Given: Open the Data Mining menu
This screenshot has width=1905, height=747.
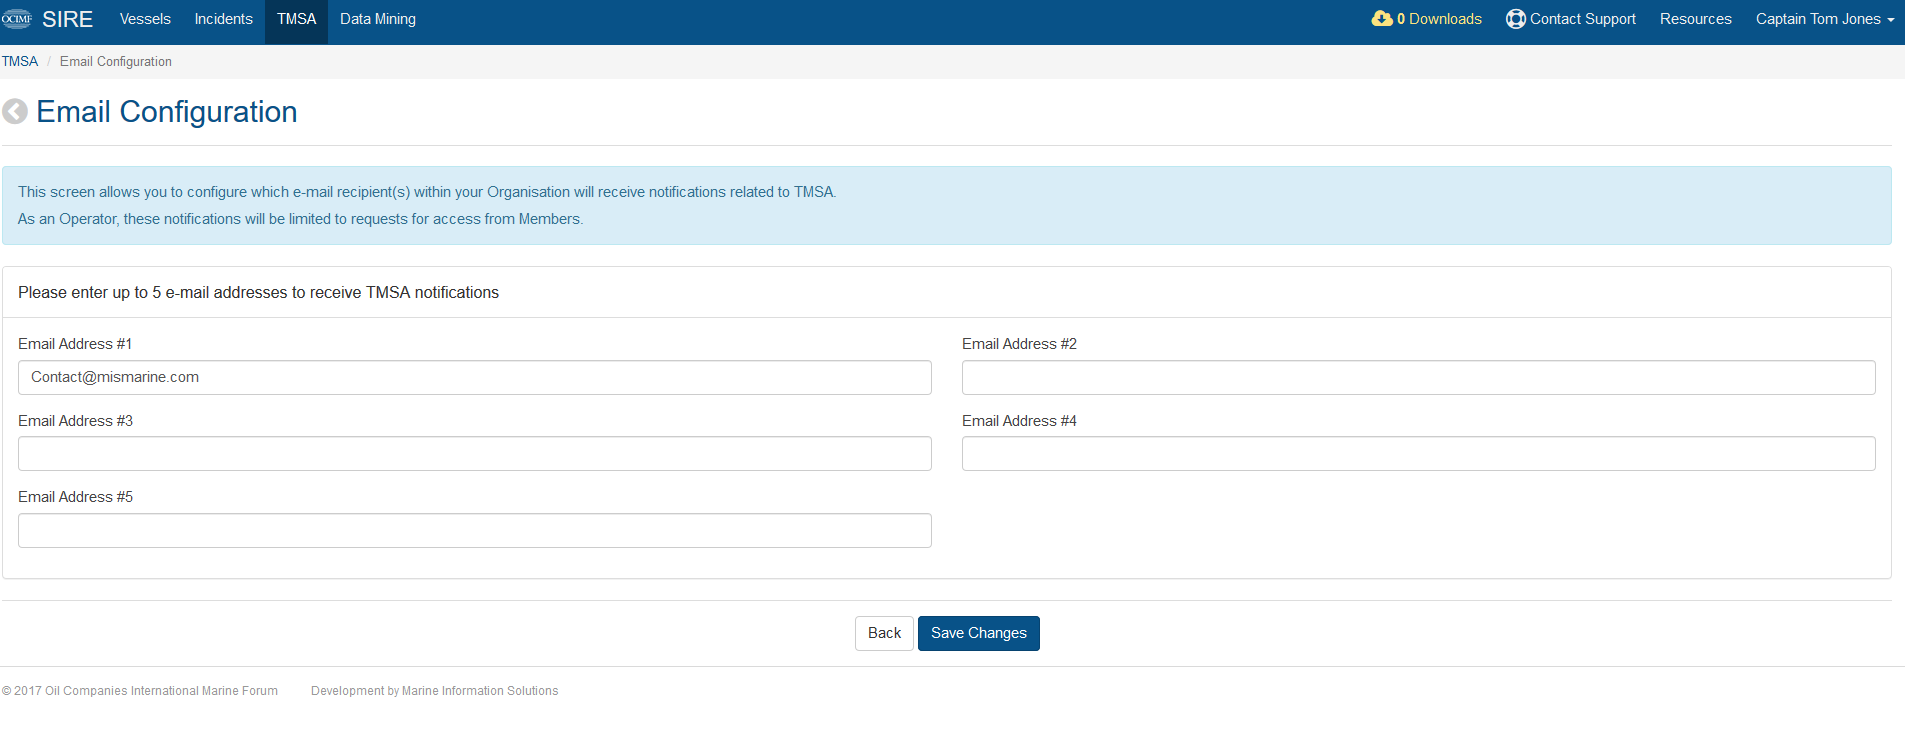Looking at the screenshot, I should pos(378,19).
